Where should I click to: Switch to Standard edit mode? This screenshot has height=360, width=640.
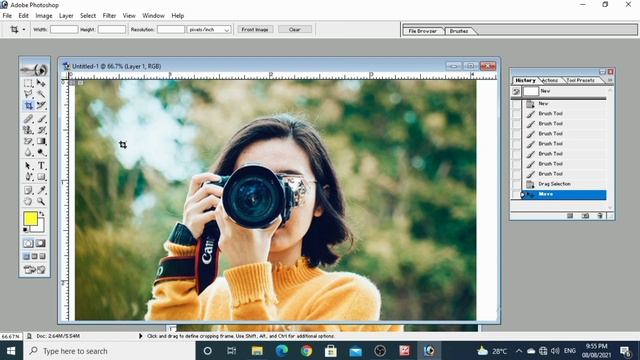coord(28,244)
